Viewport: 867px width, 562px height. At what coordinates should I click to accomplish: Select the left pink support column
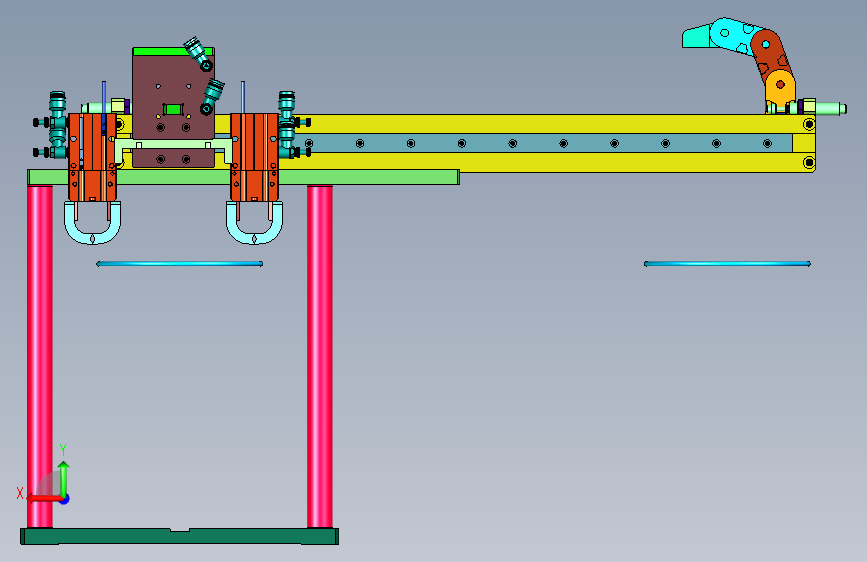point(40,357)
